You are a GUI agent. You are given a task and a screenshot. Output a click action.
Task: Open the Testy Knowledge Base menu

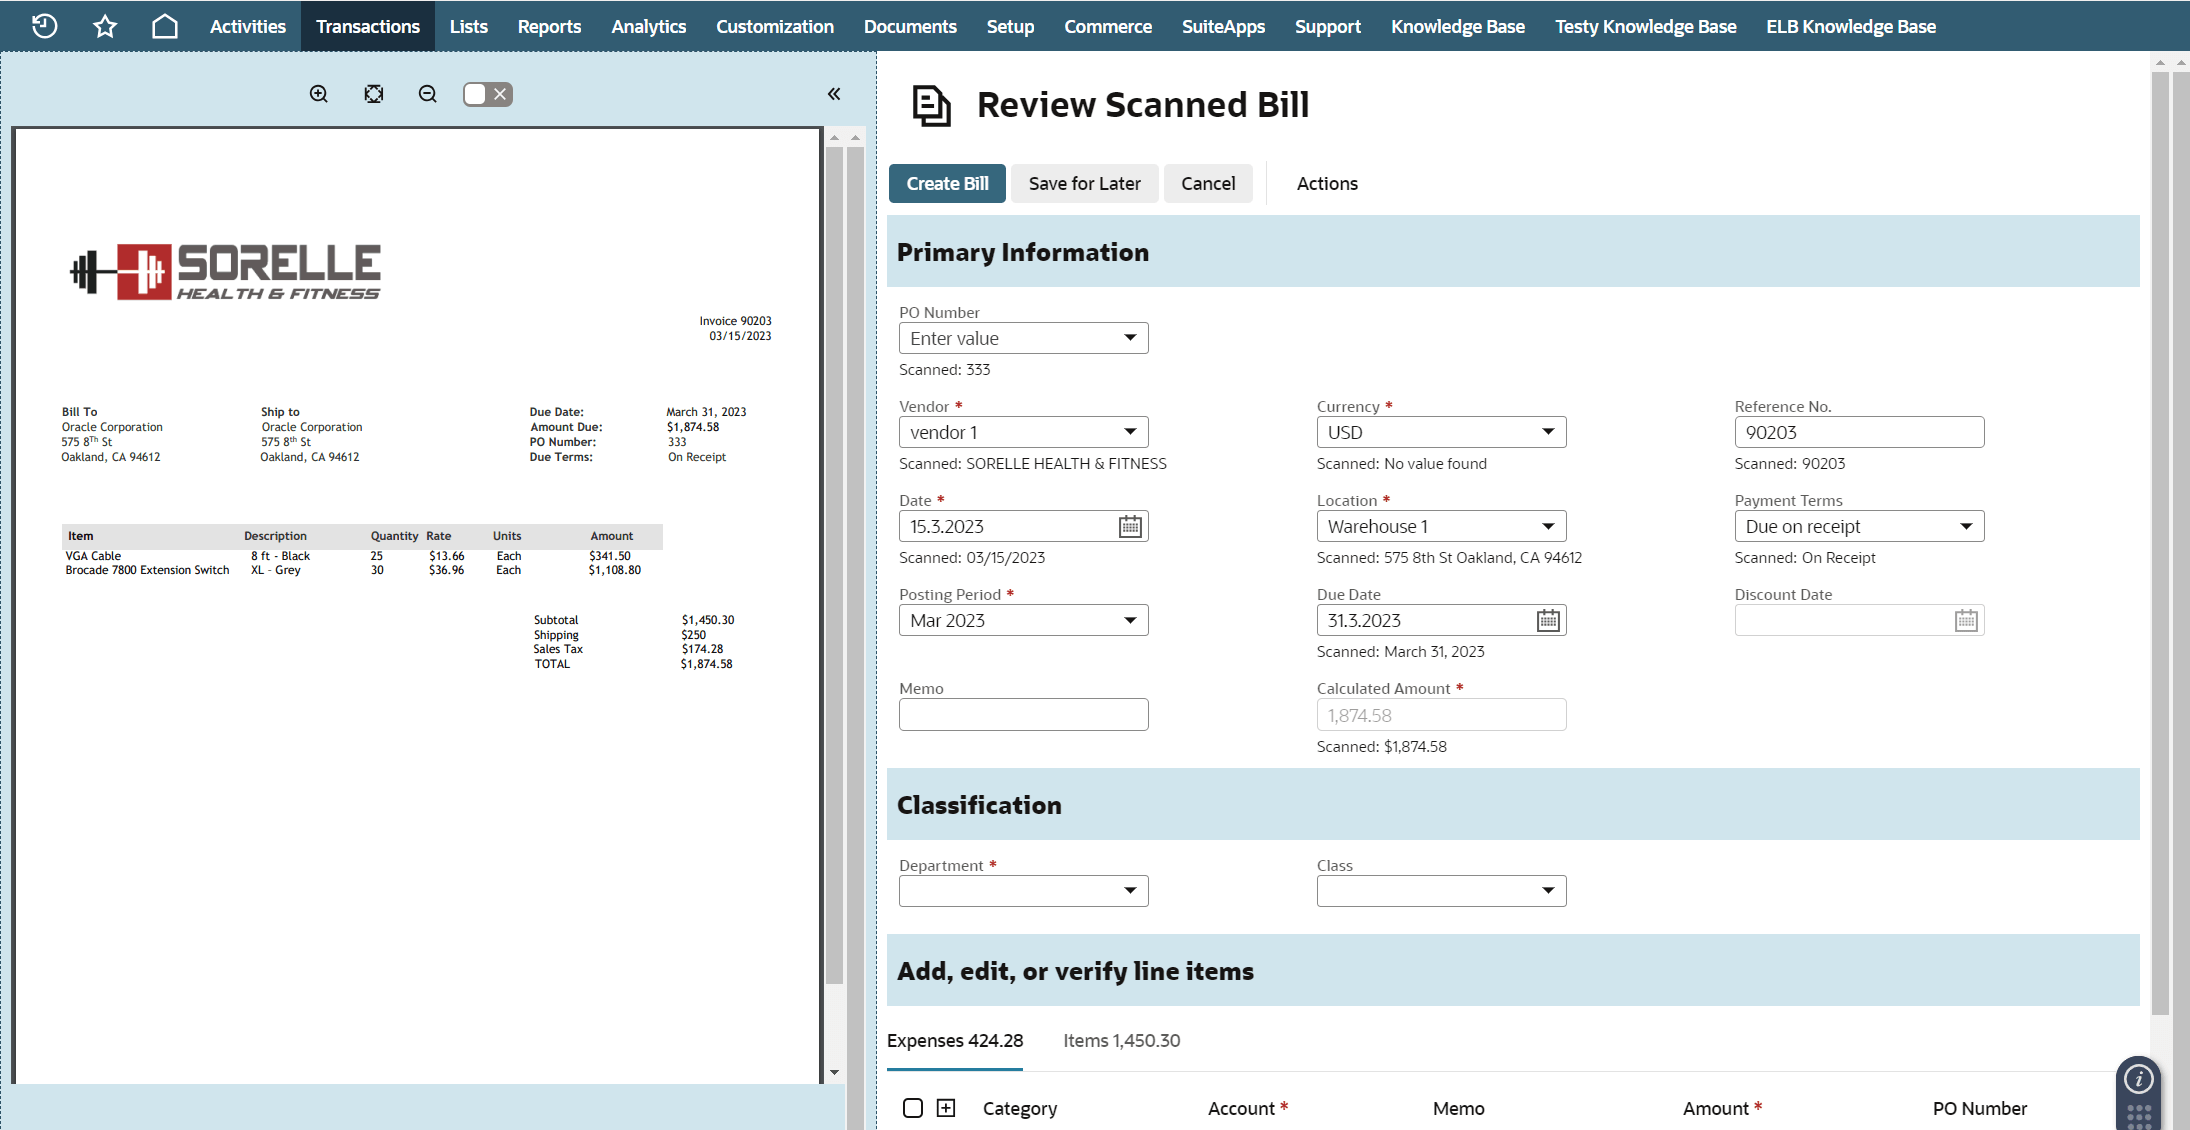point(1645,26)
